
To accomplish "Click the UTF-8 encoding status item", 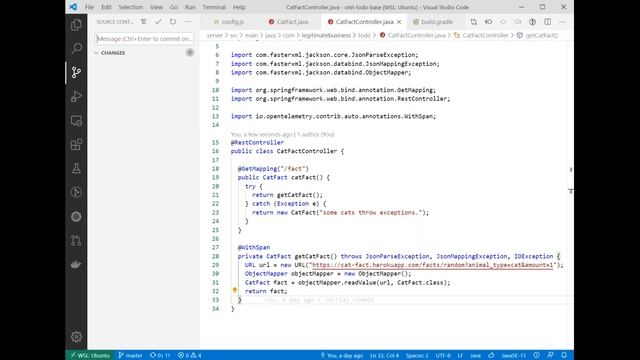I will point(443,355).
